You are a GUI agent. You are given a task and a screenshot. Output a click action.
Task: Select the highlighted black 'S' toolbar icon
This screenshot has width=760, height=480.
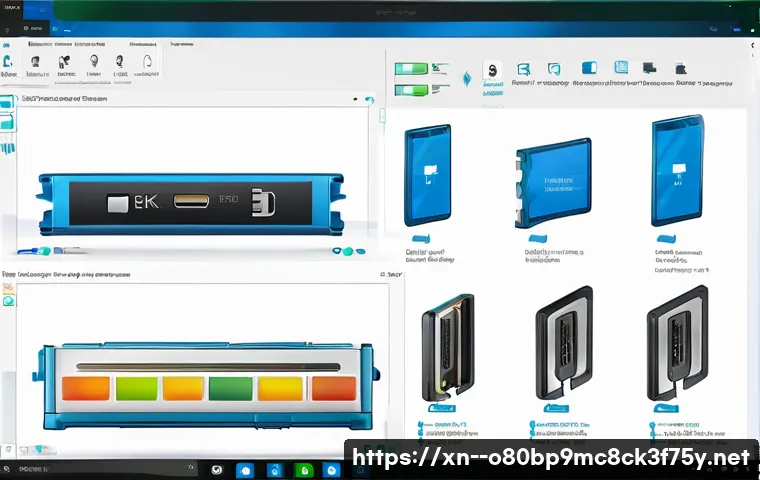(492, 71)
